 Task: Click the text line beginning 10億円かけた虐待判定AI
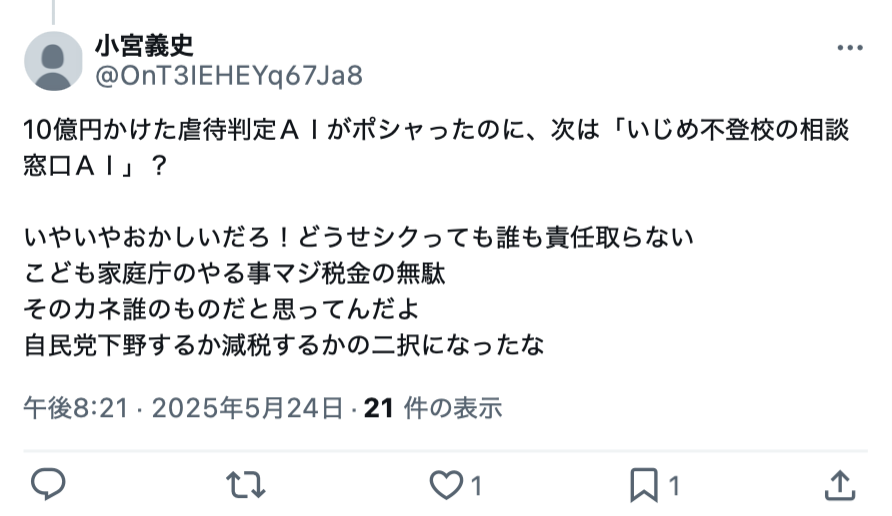(436, 130)
